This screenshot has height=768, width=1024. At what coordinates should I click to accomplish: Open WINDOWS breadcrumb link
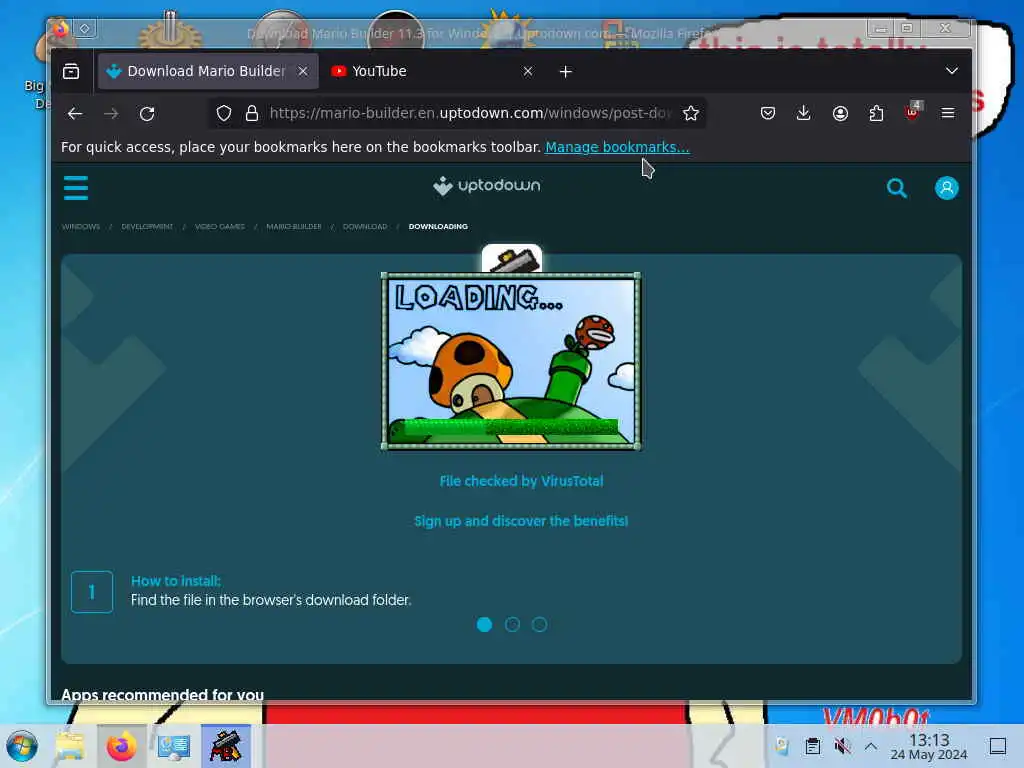click(x=81, y=227)
